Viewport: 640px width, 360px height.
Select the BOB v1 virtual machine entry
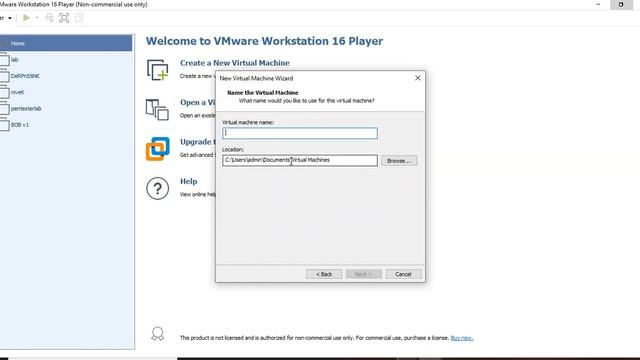pyautogui.click(x=20, y=125)
